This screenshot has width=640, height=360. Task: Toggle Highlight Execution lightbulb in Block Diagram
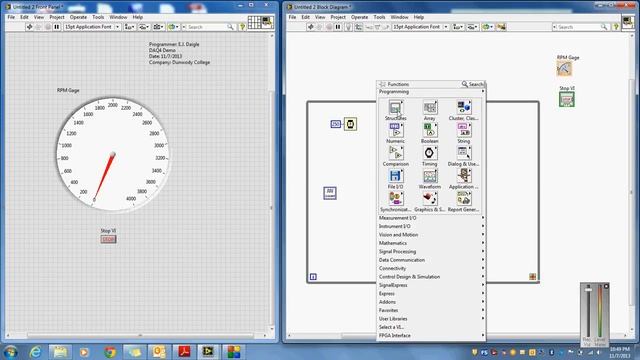click(348, 27)
